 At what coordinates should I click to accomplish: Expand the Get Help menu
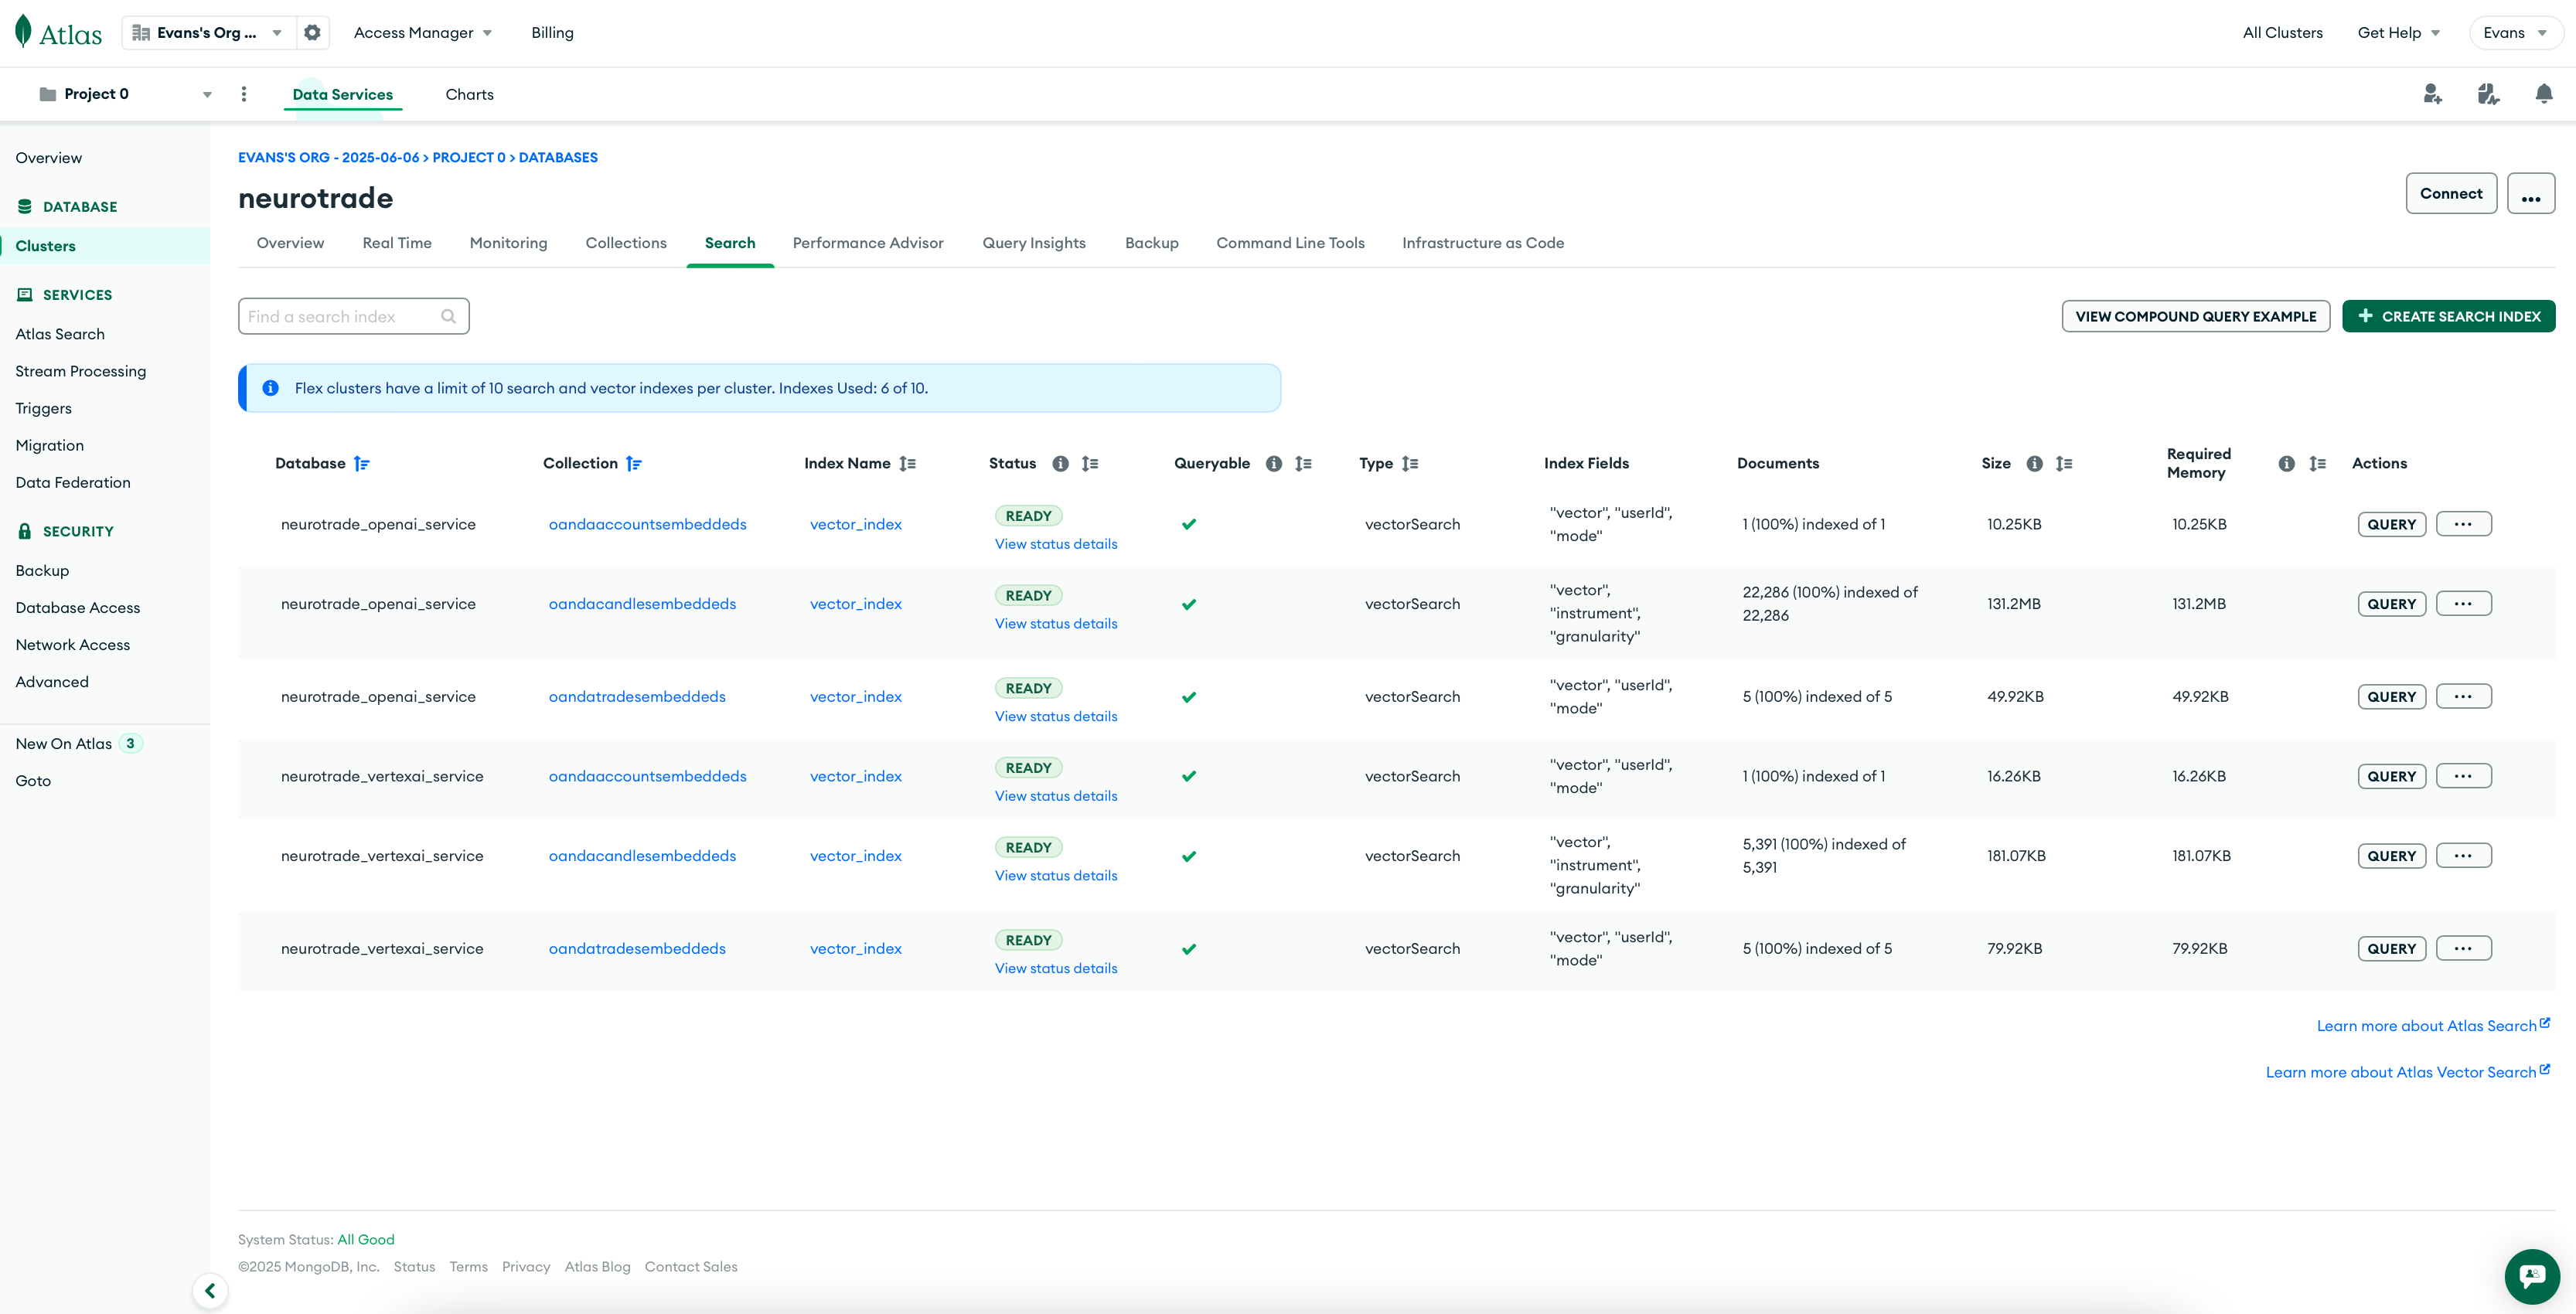[2398, 33]
